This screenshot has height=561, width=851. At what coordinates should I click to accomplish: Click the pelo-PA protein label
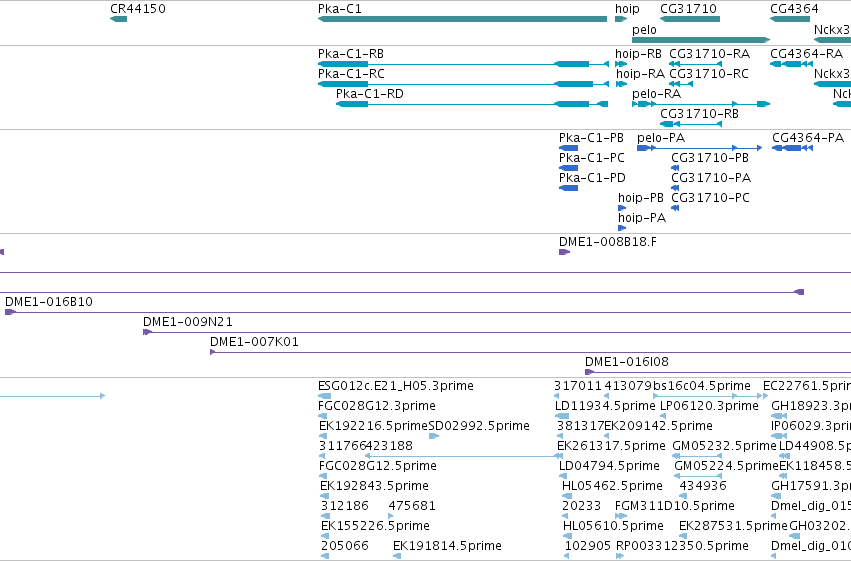coord(661,138)
